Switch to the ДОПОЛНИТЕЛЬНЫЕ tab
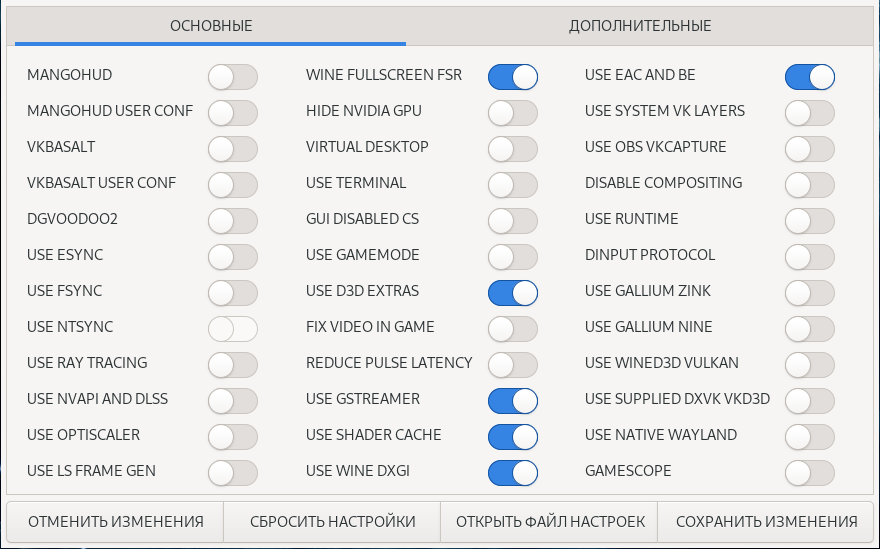 640,26
